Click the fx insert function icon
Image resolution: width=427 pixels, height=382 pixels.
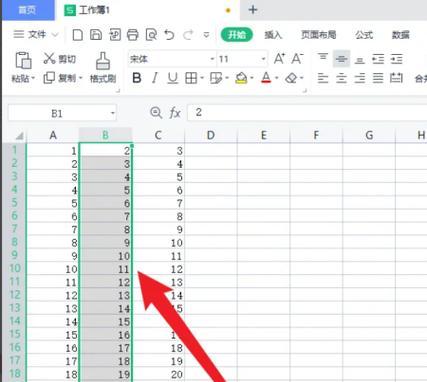[175, 113]
